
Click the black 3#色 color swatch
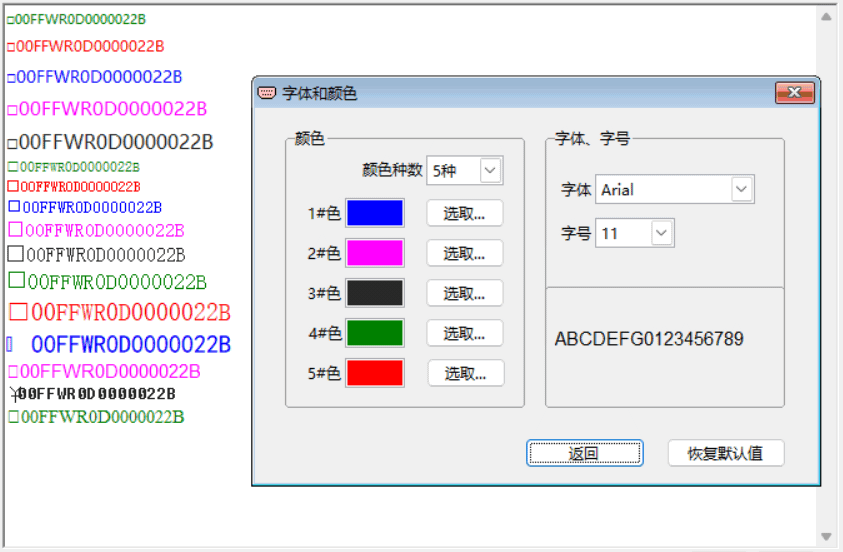pos(375,293)
